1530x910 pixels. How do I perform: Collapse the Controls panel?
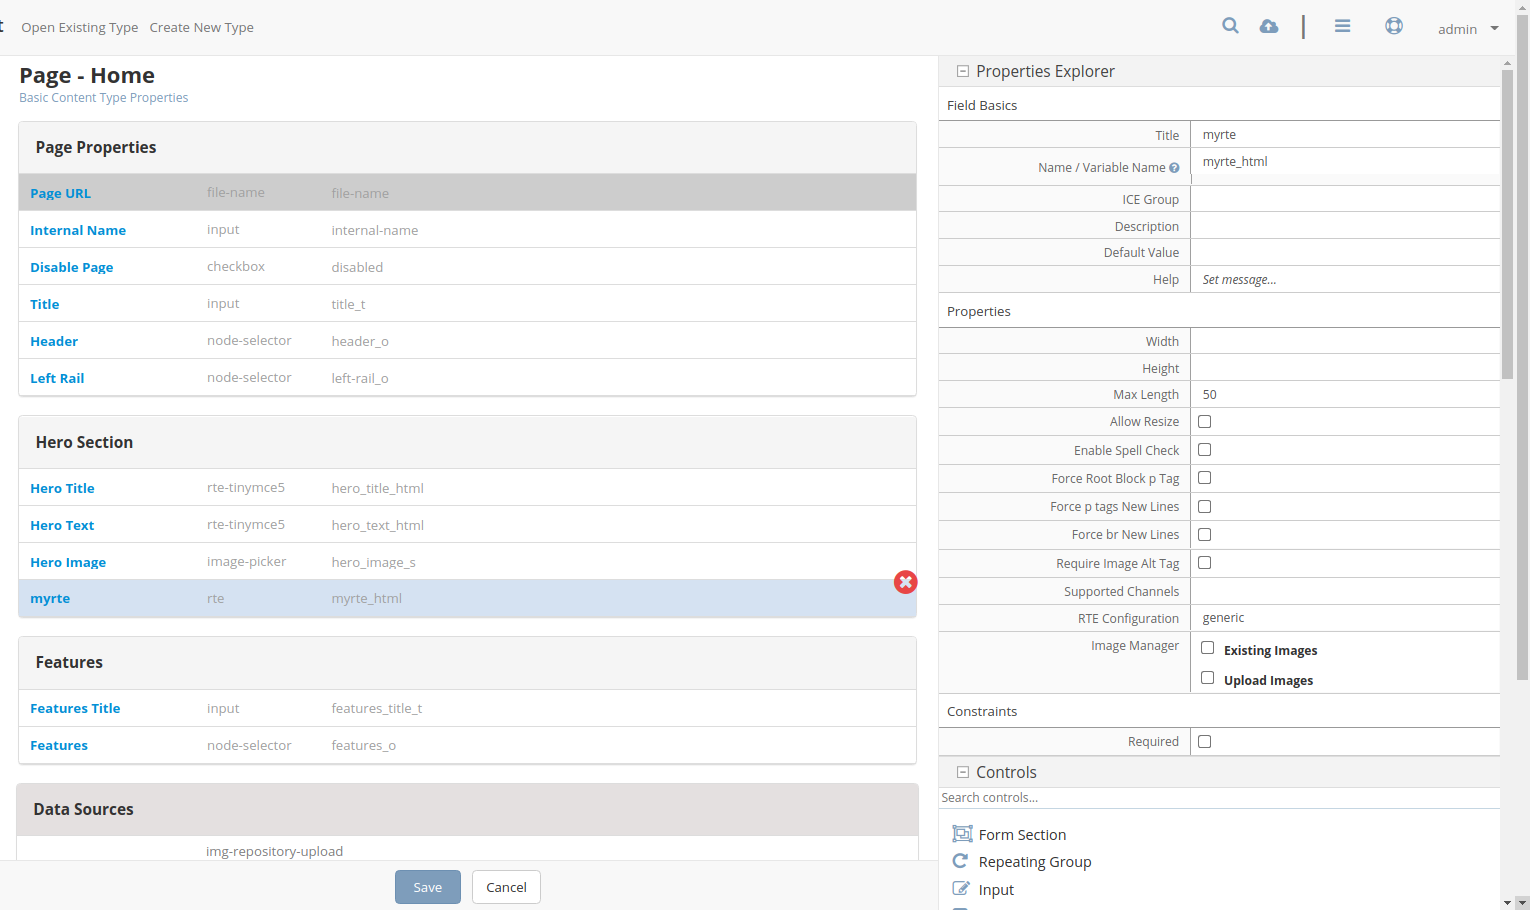[x=963, y=772]
